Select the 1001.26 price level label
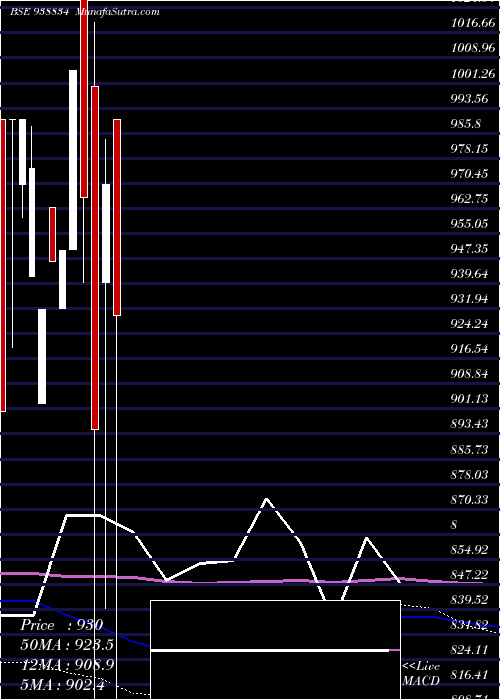The height and width of the screenshot is (700, 500). 472,73
